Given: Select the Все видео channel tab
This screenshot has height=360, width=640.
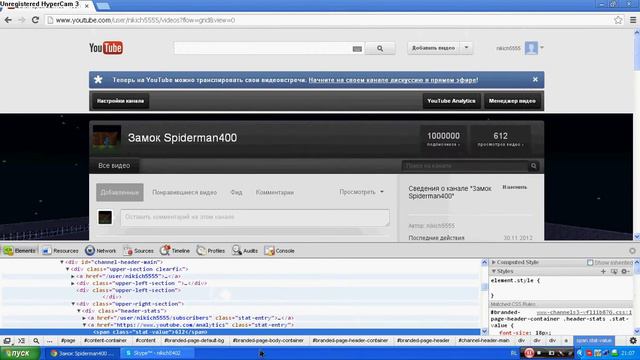Looking at the screenshot, I should pyautogui.click(x=114, y=166).
